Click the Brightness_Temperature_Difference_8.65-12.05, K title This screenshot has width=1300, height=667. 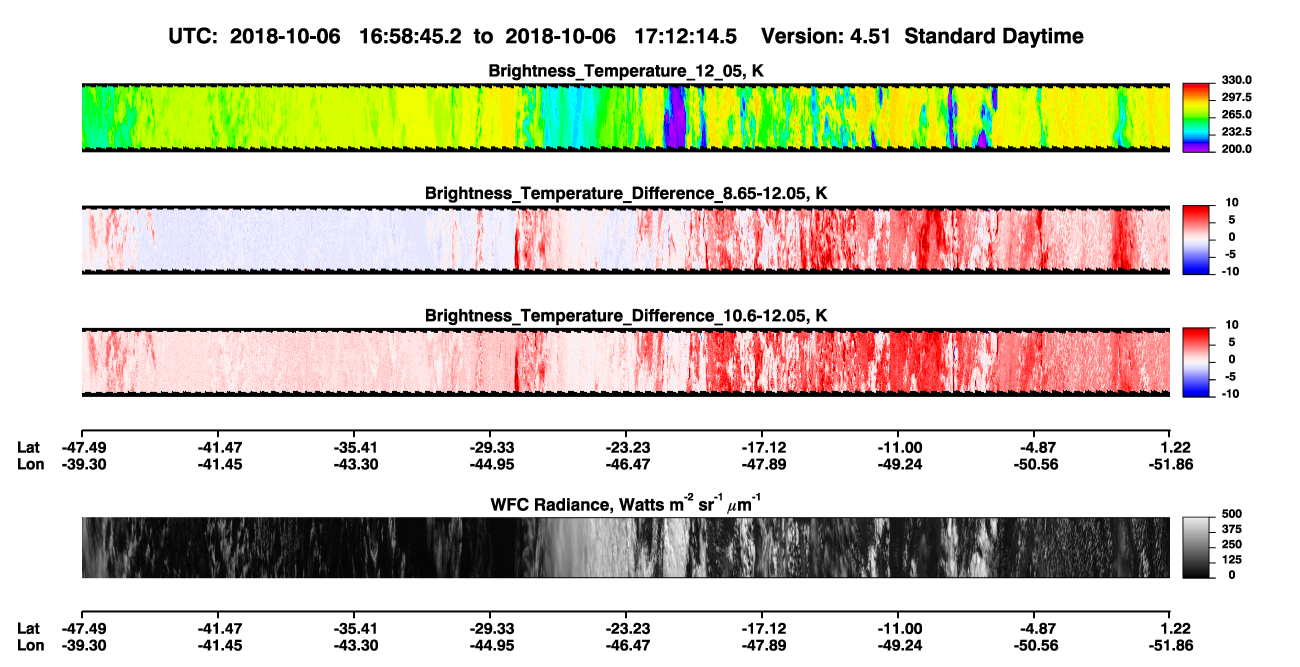click(x=626, y=193)
